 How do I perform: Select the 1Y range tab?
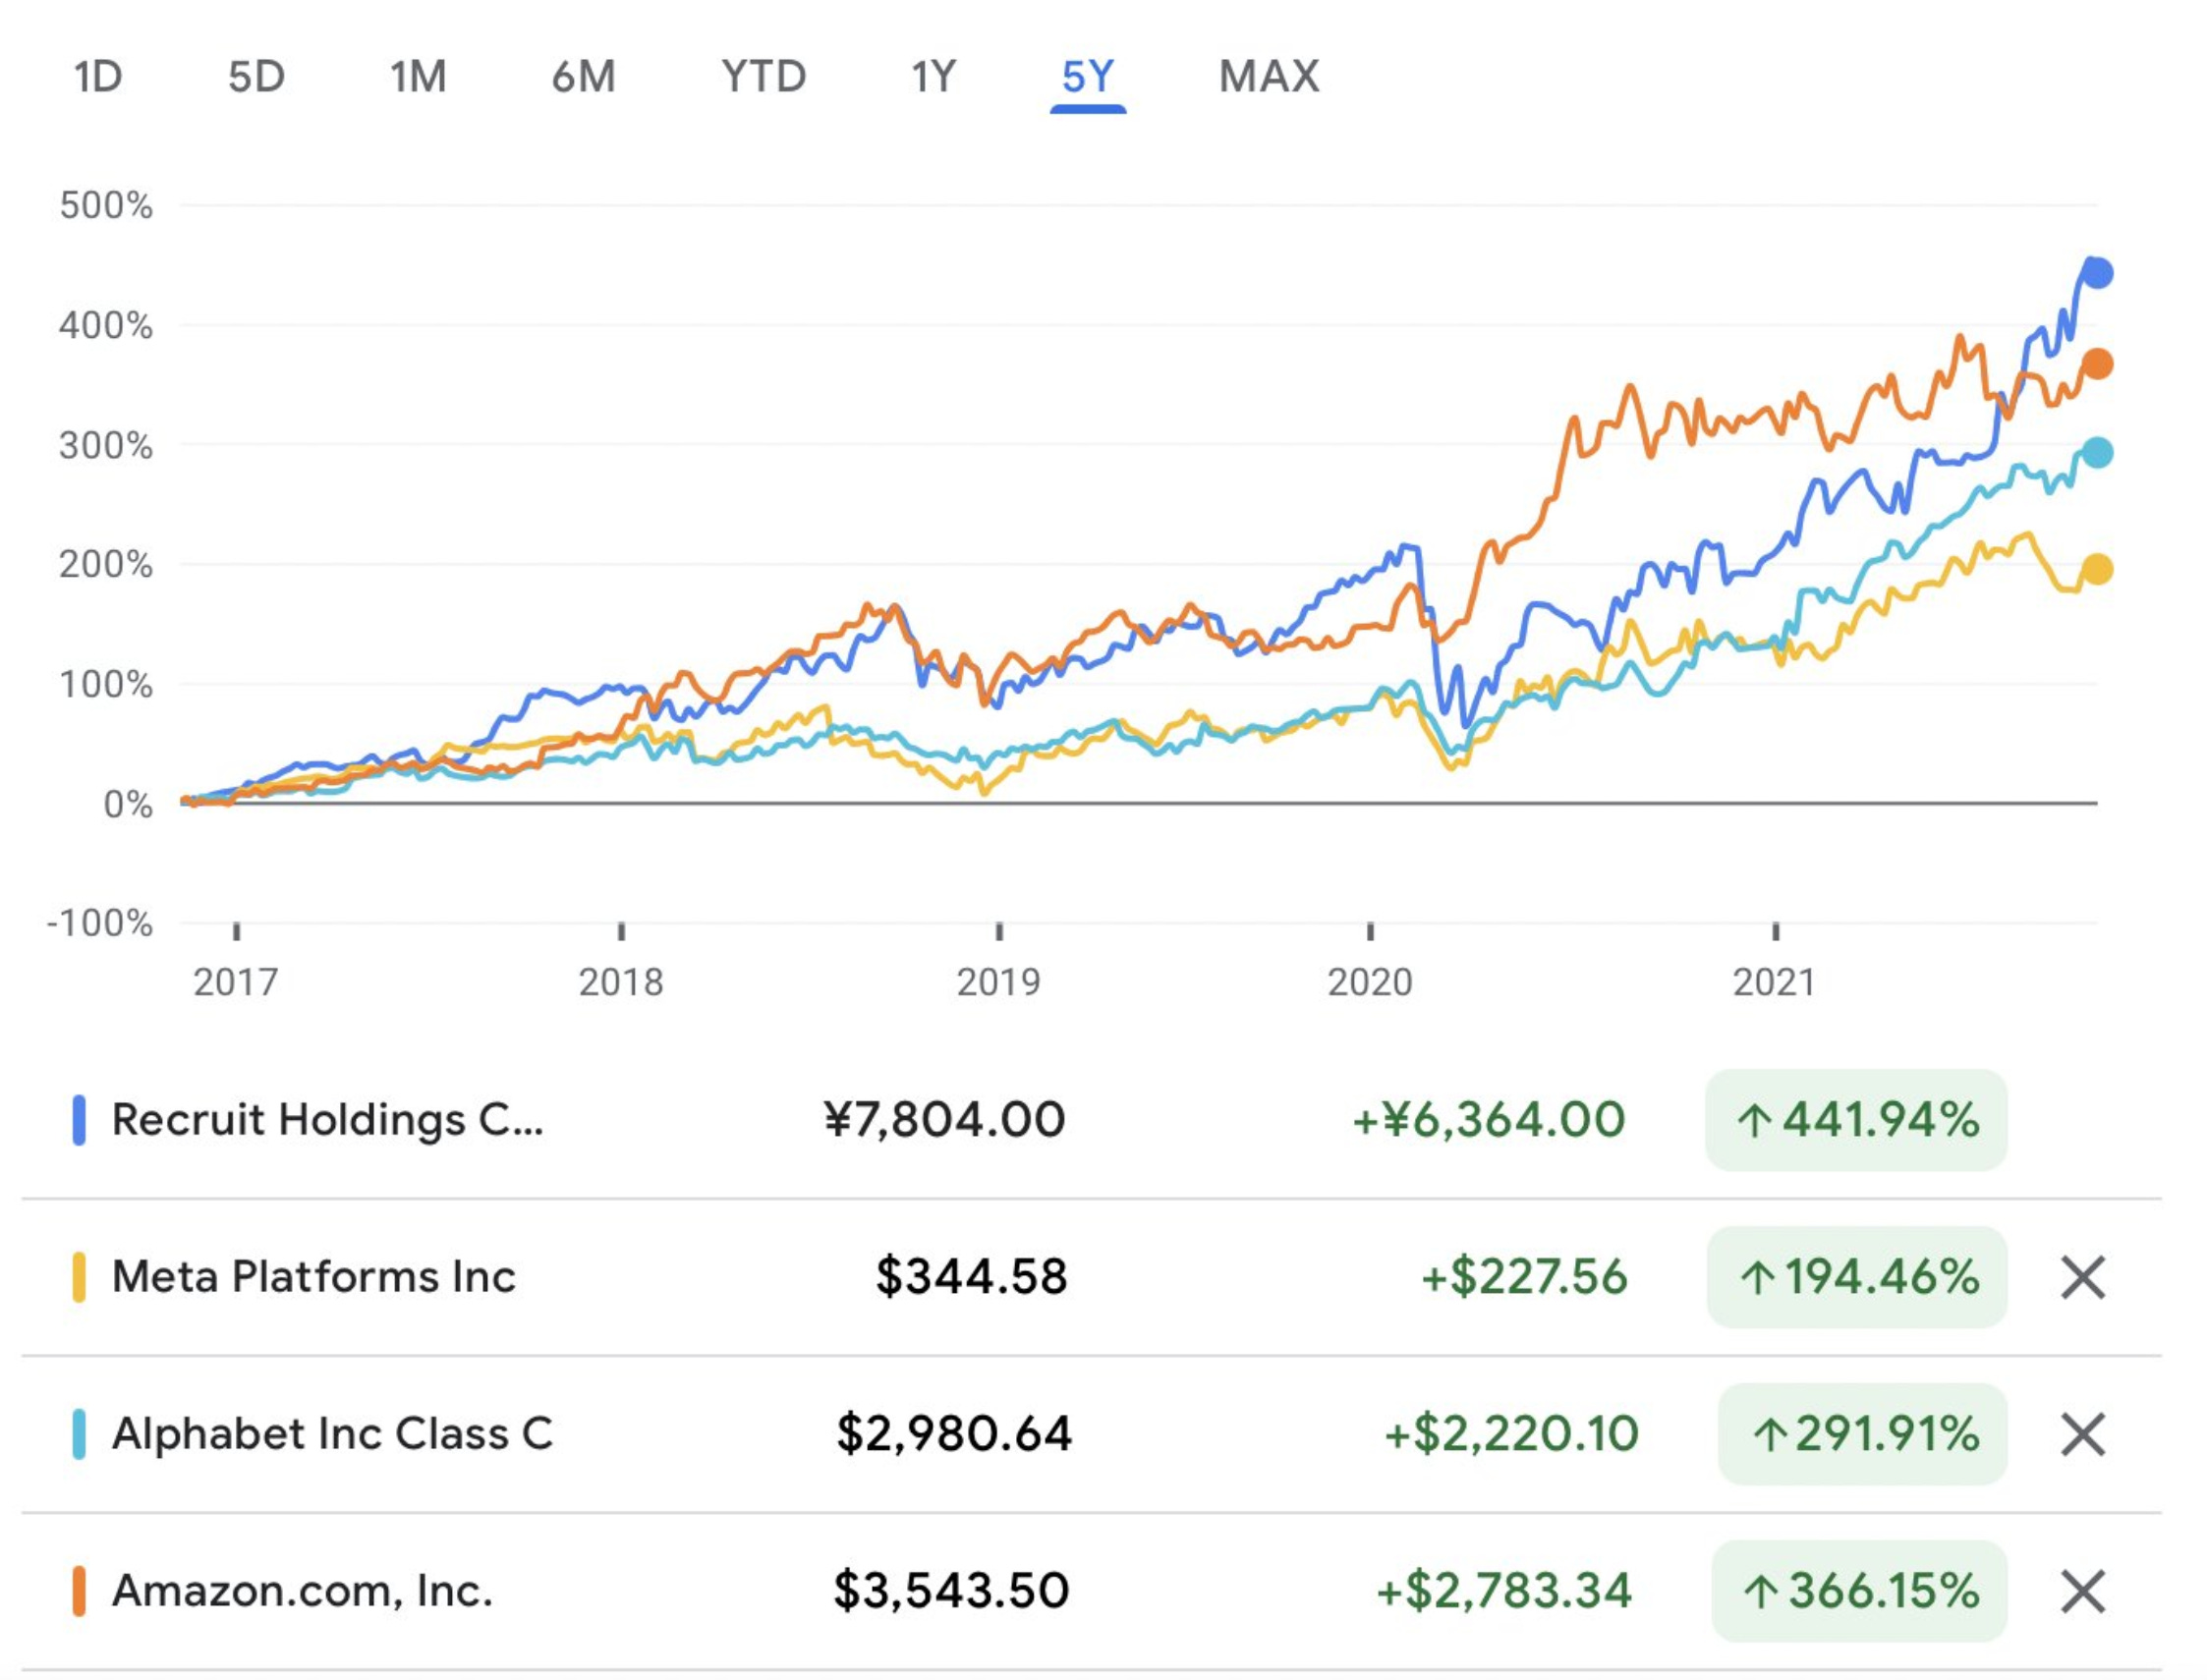[x=934, y=77]
